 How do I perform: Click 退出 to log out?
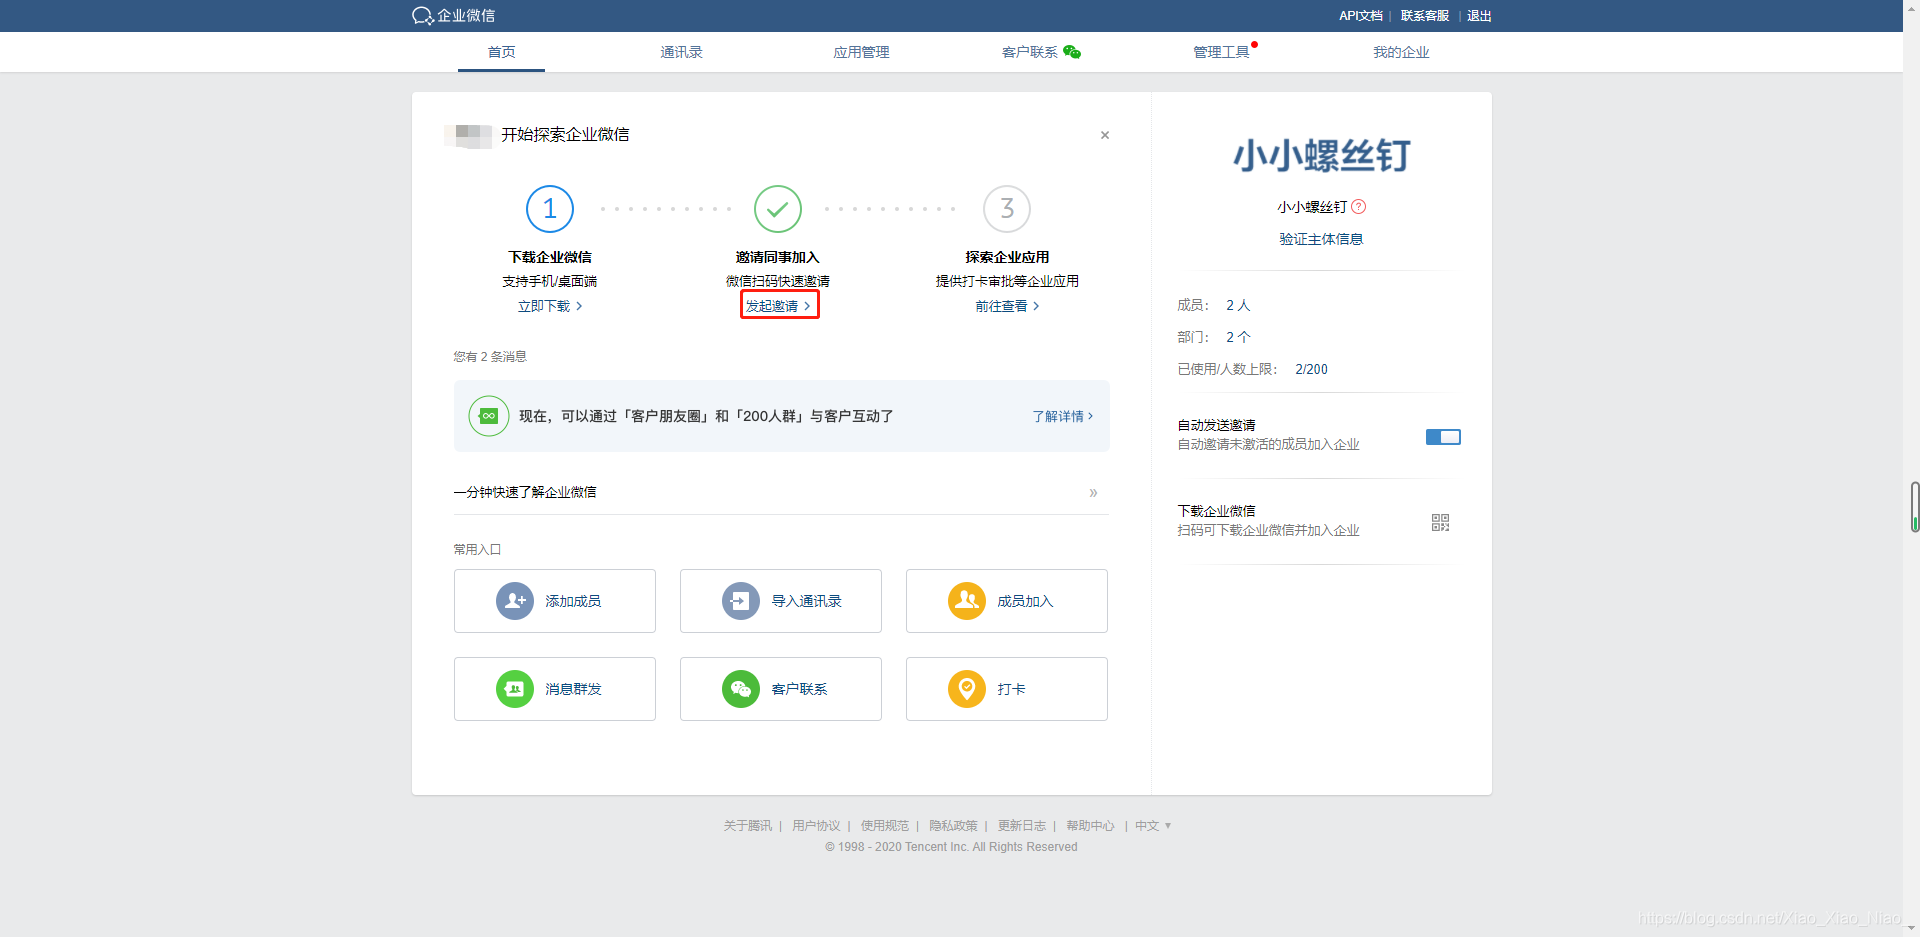pos(1479,16)
